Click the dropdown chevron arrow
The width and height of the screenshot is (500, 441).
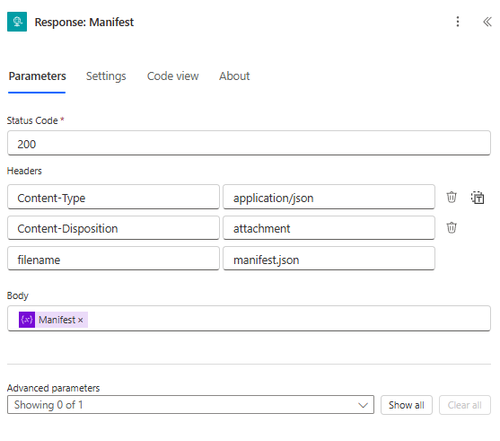363,405
